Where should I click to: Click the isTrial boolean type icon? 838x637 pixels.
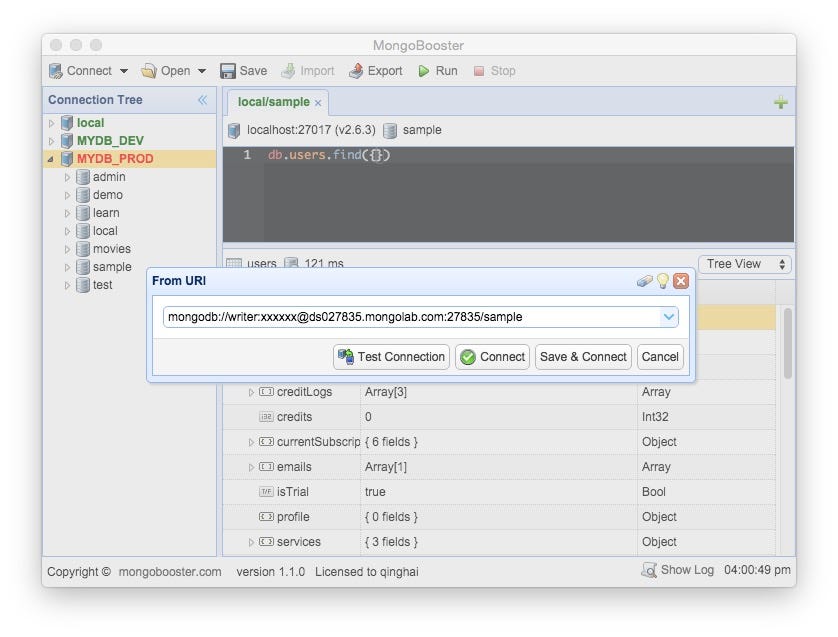point(266,492)
